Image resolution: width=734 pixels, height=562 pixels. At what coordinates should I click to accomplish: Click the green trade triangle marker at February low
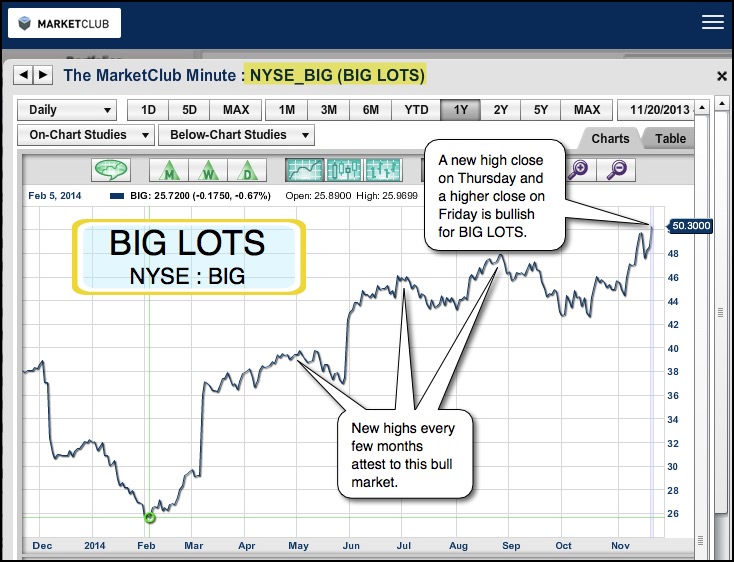pyautogui.click(x=149, y=517)
